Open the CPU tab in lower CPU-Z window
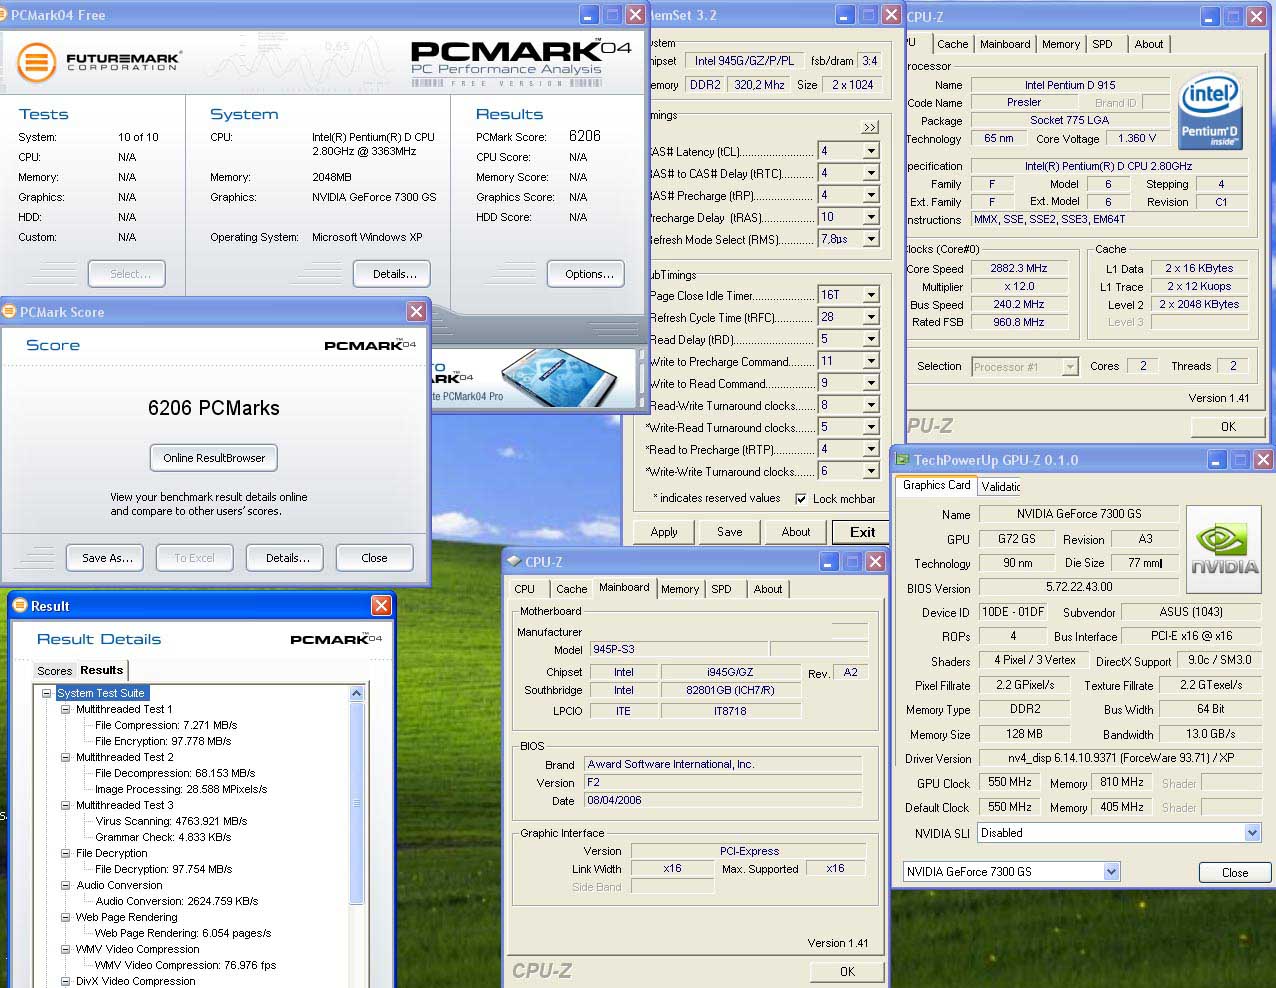 [x=524, y=589]
